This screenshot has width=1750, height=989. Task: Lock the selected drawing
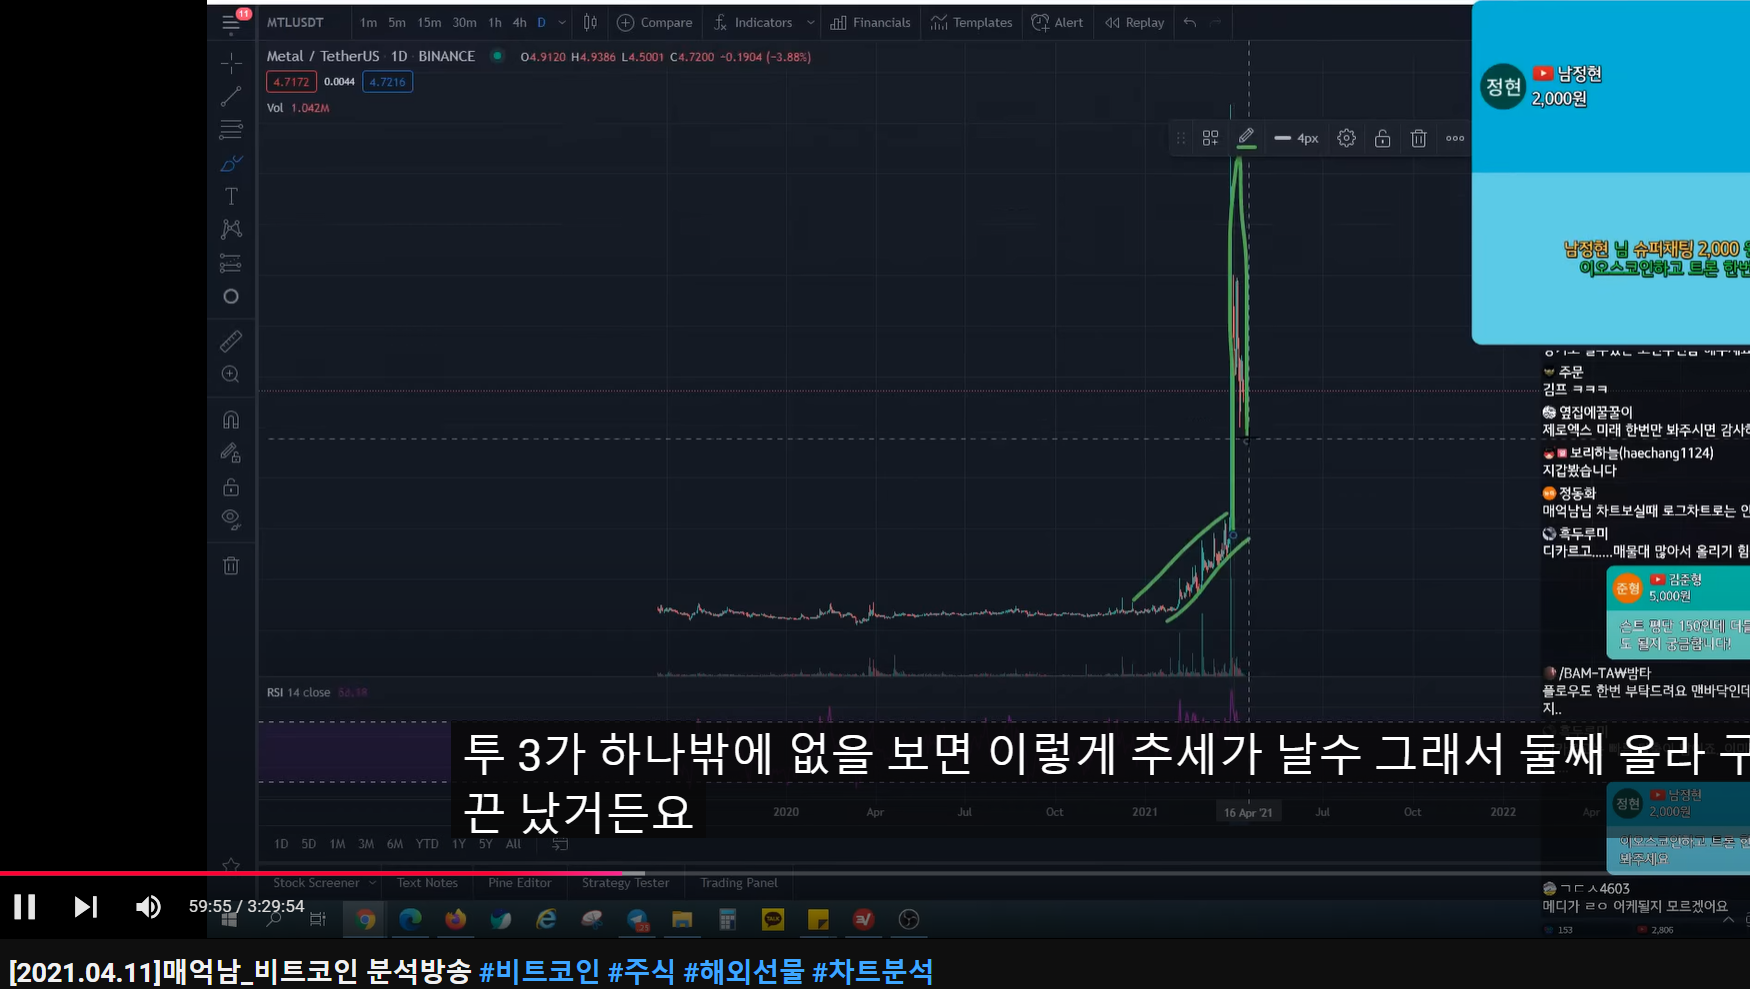click(1383, 138)
